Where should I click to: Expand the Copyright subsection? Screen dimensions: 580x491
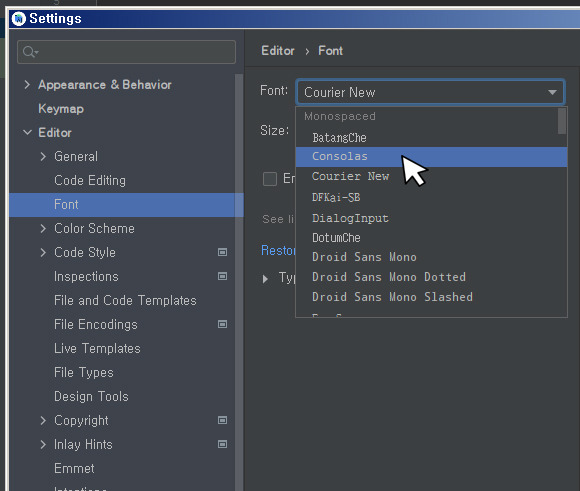[x=43, y=420]
